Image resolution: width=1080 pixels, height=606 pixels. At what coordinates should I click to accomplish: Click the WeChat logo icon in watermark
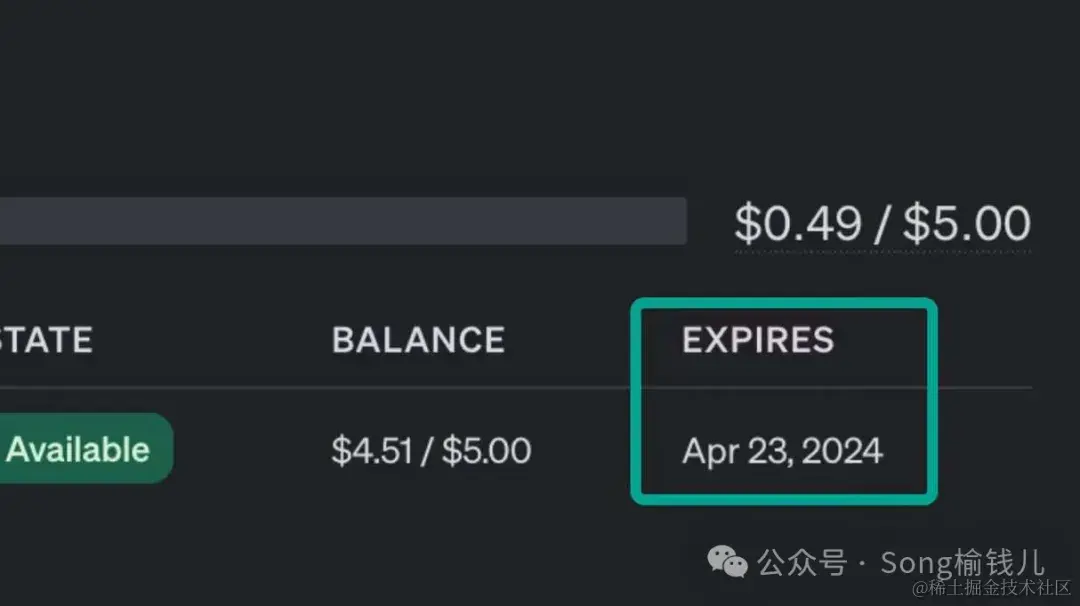(x=727, y=563)
